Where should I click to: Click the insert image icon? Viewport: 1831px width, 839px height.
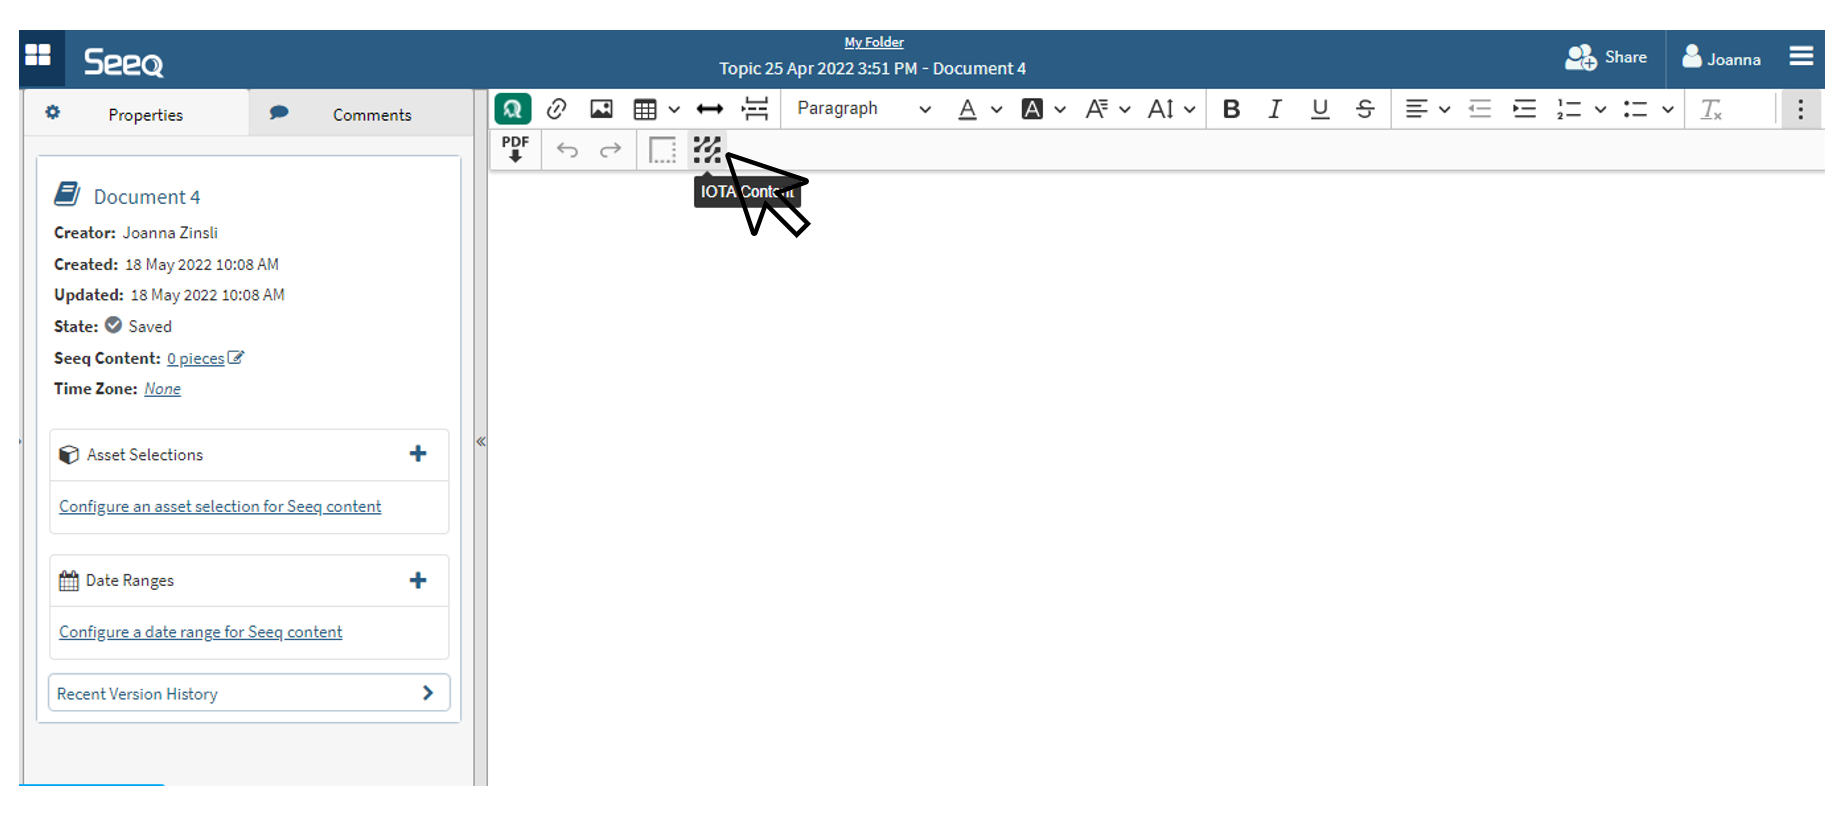601,109
